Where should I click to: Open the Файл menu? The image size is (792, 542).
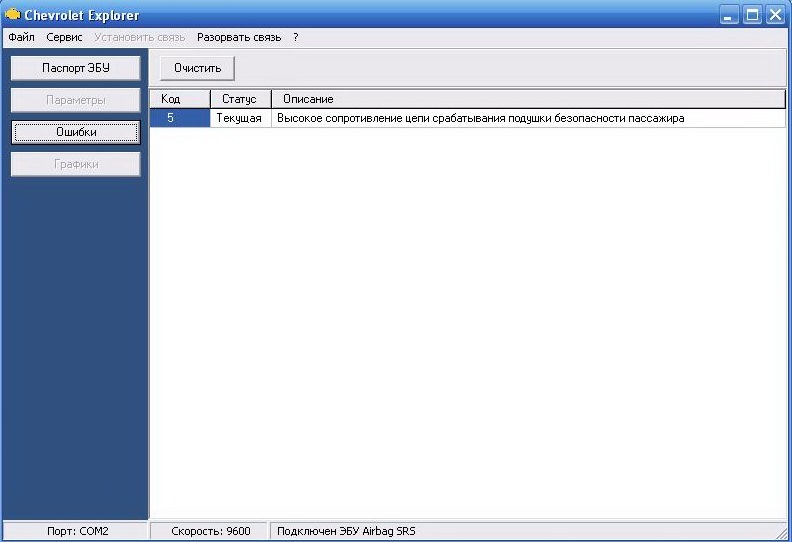click(21, 37)
